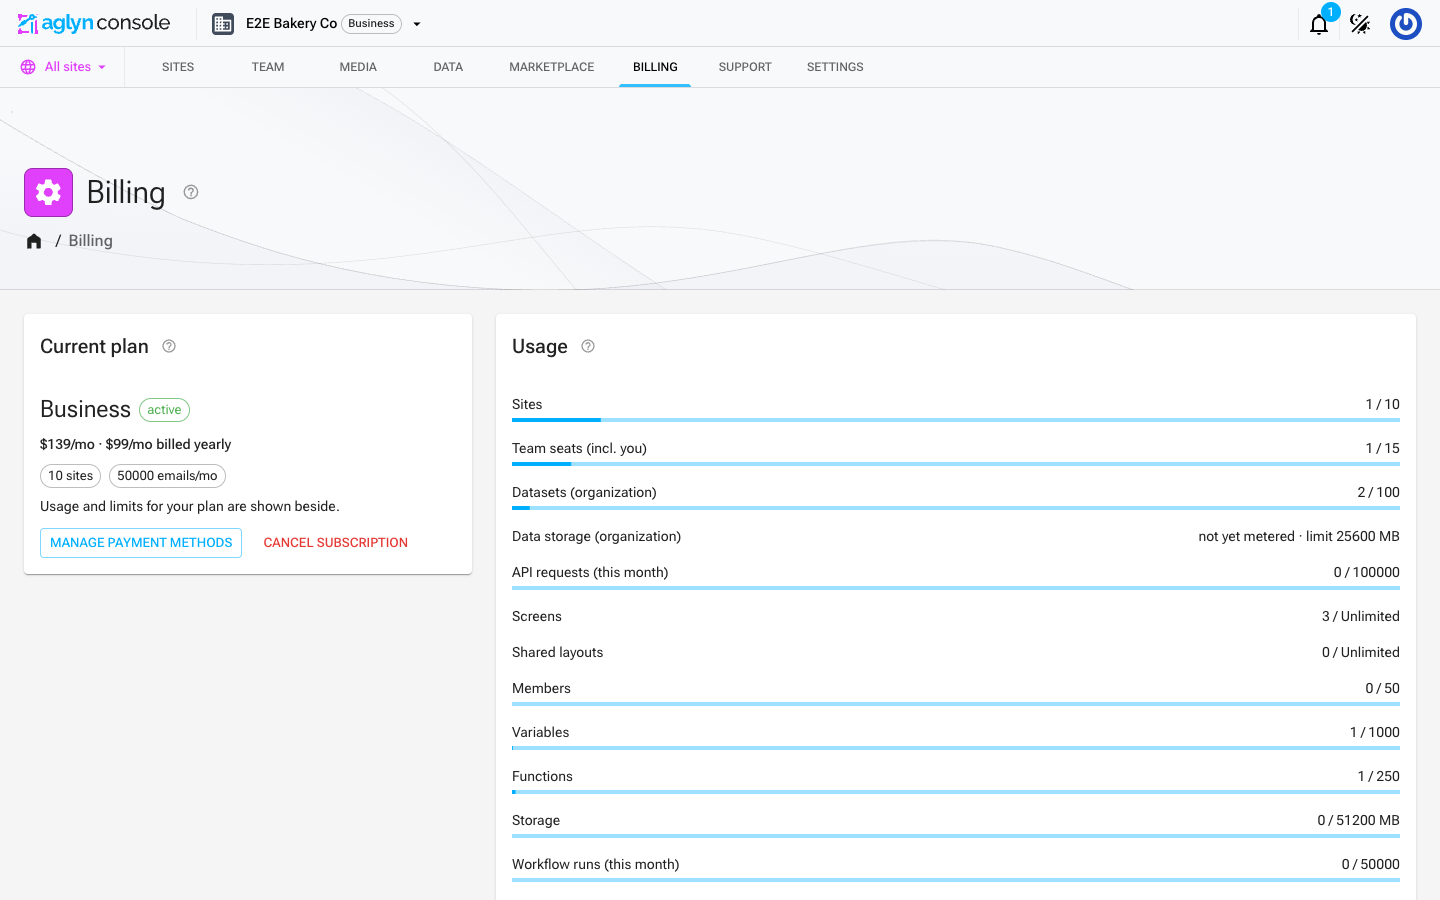Click the "Data storage (organization)" label
Screen dimensions: 1440x900
click(596, 536)
